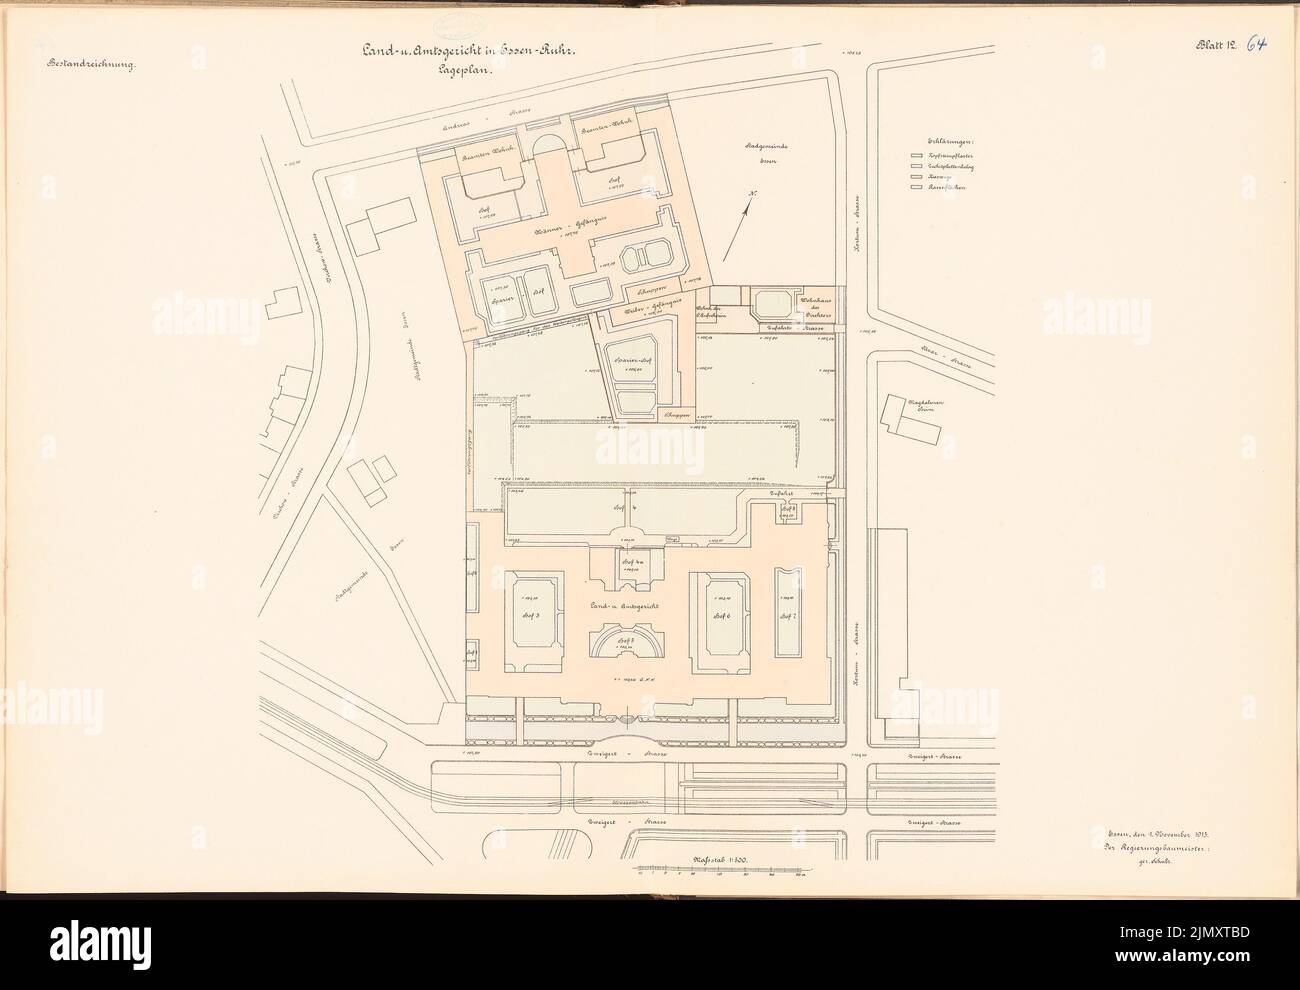Click the 'Hof 3' courtyard label
Screen dimensions: 1300x990
point(531,616)
